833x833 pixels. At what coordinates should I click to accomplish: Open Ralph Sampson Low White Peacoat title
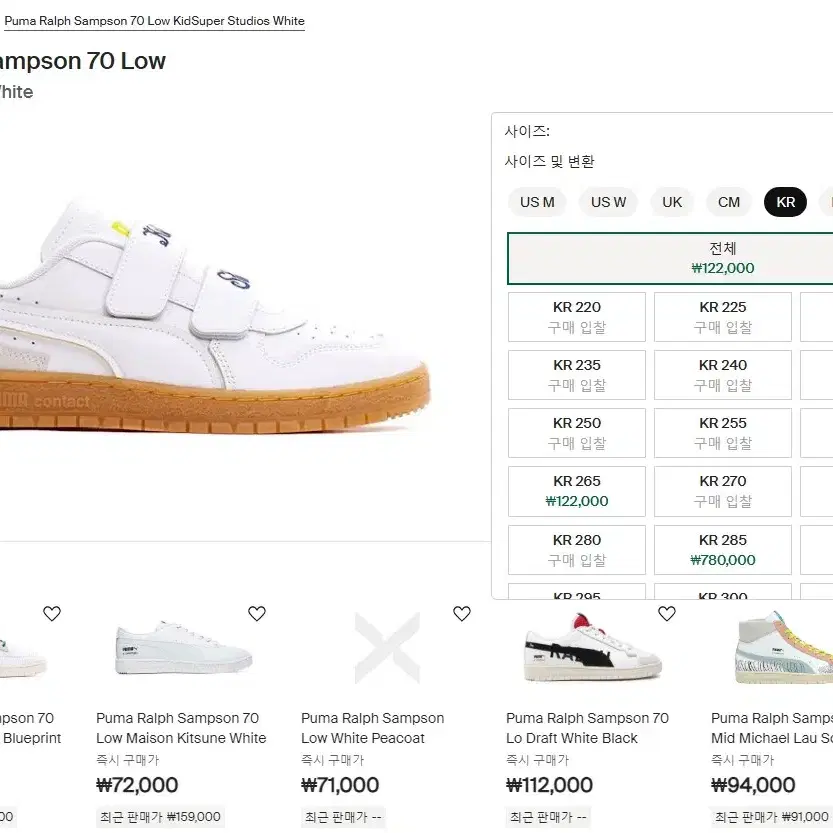point(372,728)
